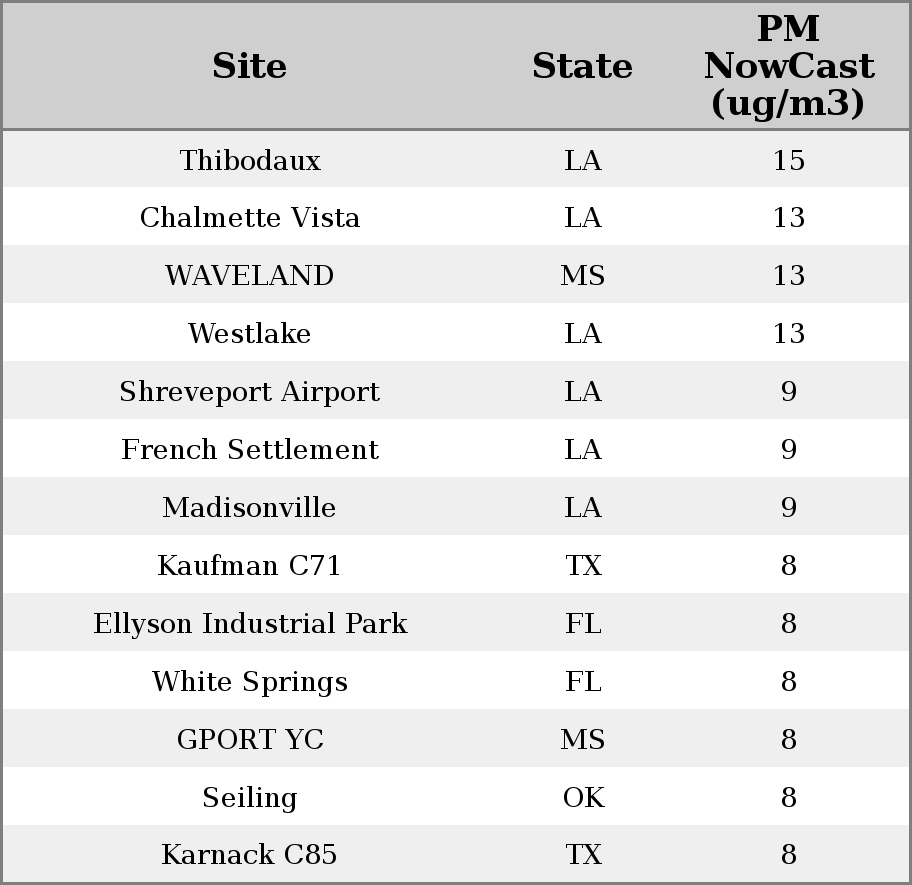
Task: Click the MS state cell for WAVELAND
Action: (x=583, y=276)
